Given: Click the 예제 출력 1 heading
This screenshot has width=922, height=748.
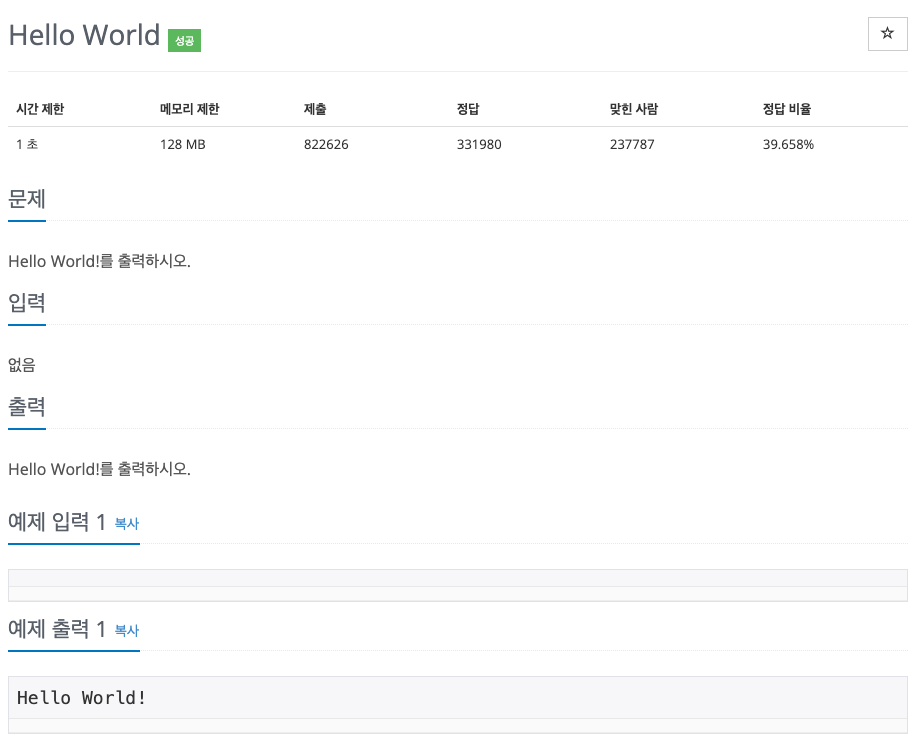Looking at the screenshot, I should pyautogui.click(x=57, y=629).
